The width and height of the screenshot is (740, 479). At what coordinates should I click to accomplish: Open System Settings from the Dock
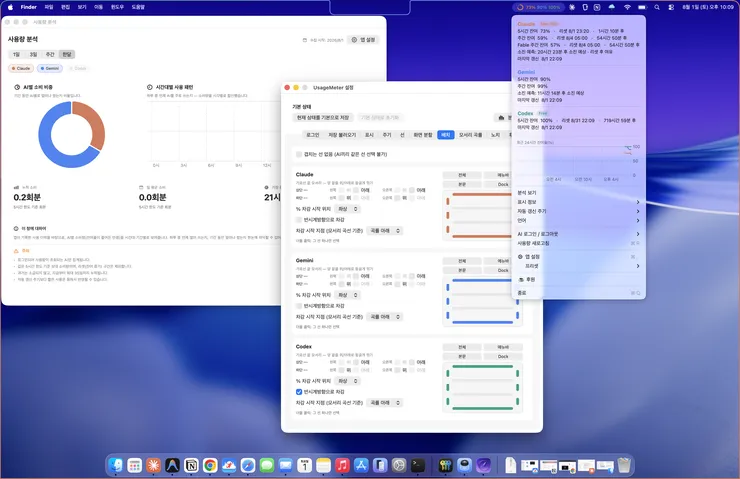[399, 466]
